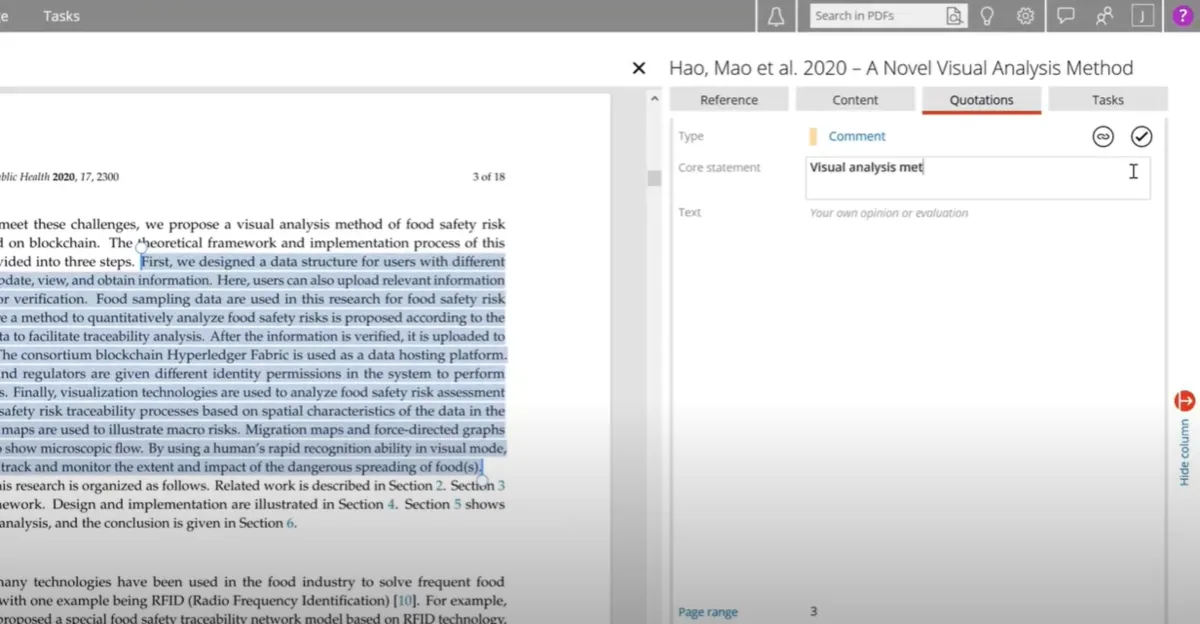Click the red Hide column arrow icon
This screenshot has width=1200, height=624.
pos(1184,401)
